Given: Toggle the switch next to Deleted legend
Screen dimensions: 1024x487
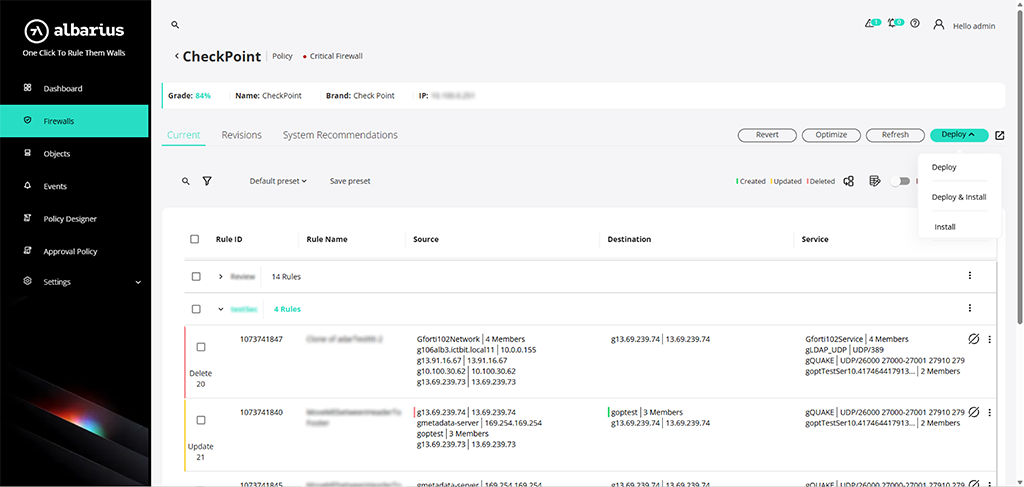Looking at the screenshot, I should [x=900, y=181].
